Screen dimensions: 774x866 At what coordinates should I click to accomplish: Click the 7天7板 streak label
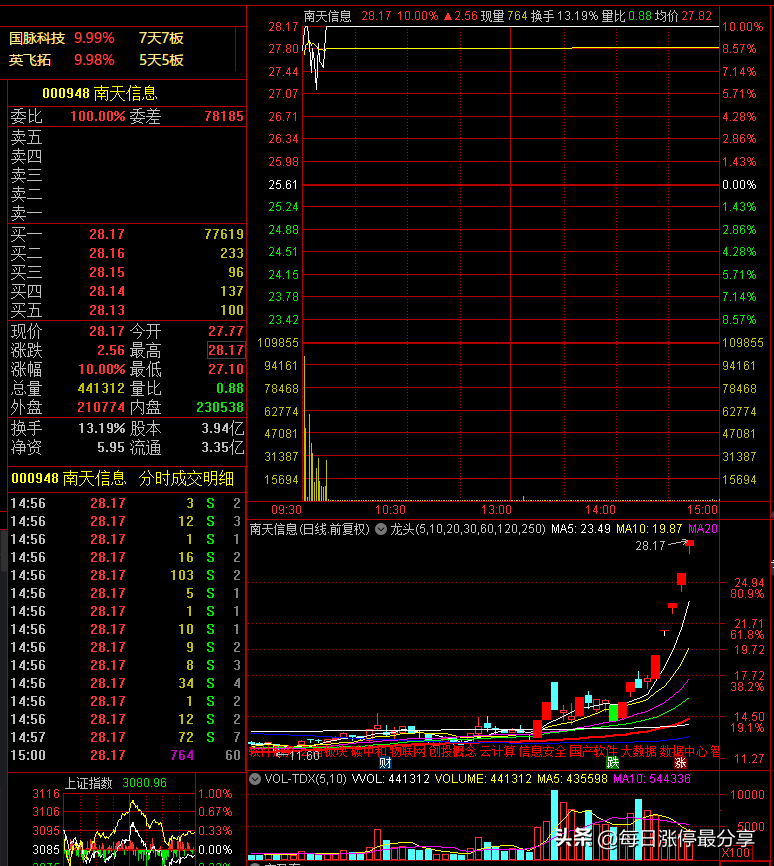[161, 38]
